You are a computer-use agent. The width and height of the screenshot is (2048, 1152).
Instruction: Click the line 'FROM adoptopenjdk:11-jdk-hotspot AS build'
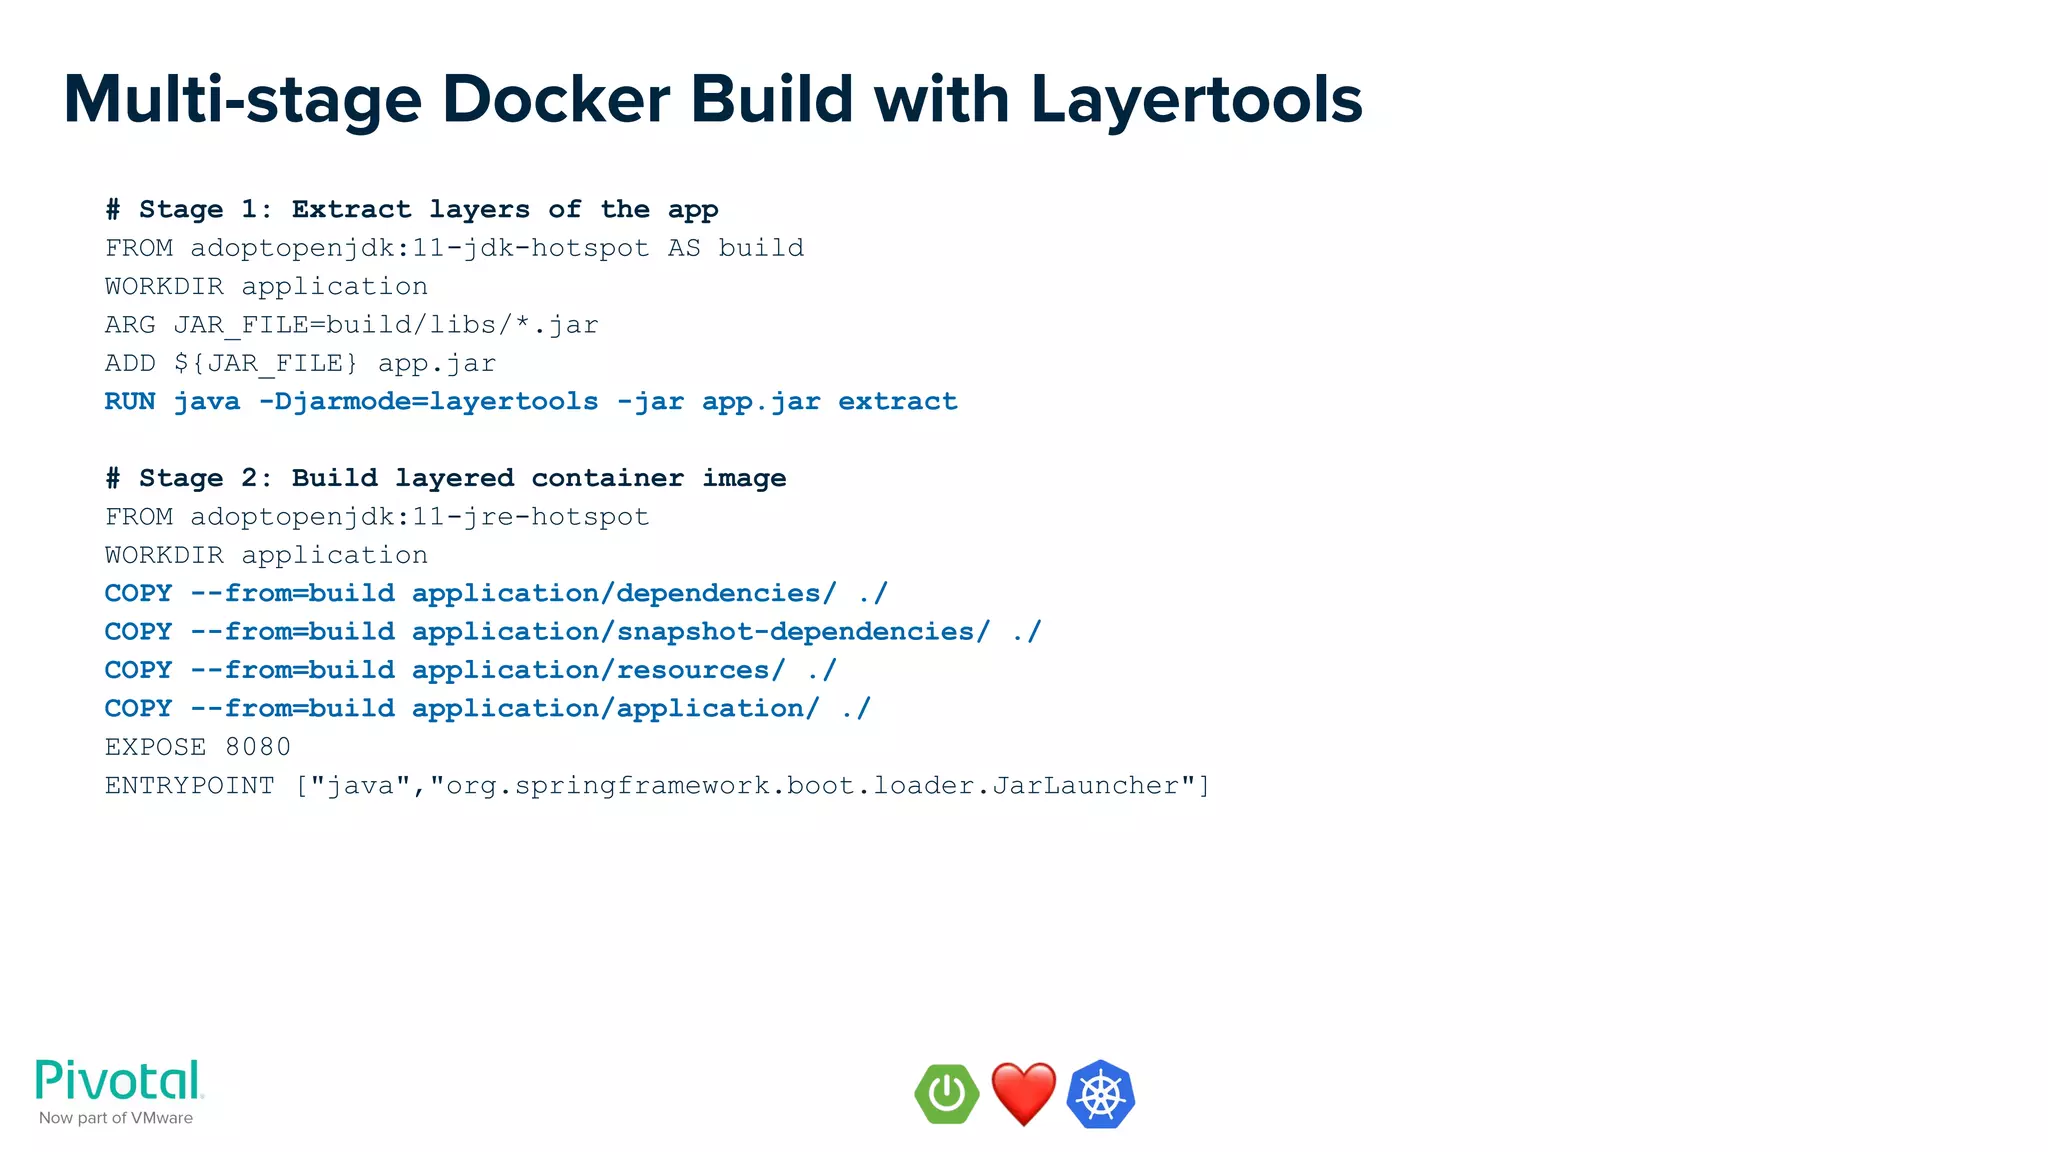click(454, 248)
